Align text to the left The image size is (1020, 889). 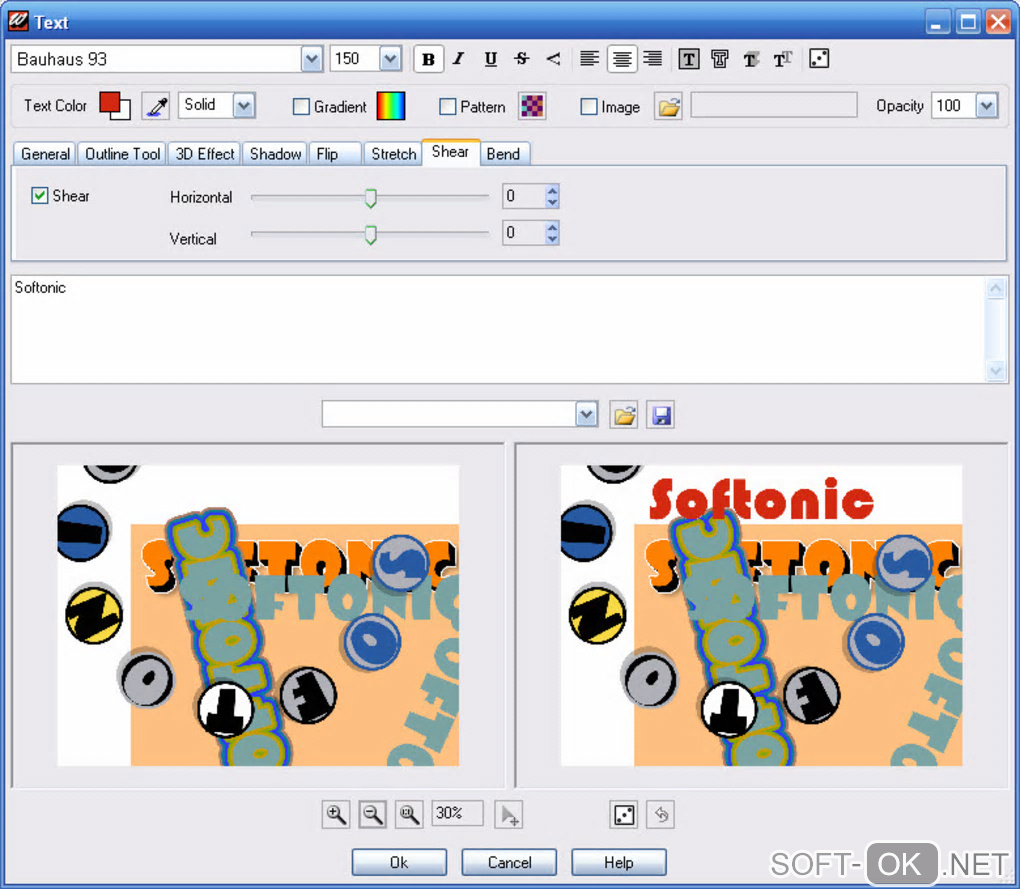pyautogui.click(x=589, y=59)
